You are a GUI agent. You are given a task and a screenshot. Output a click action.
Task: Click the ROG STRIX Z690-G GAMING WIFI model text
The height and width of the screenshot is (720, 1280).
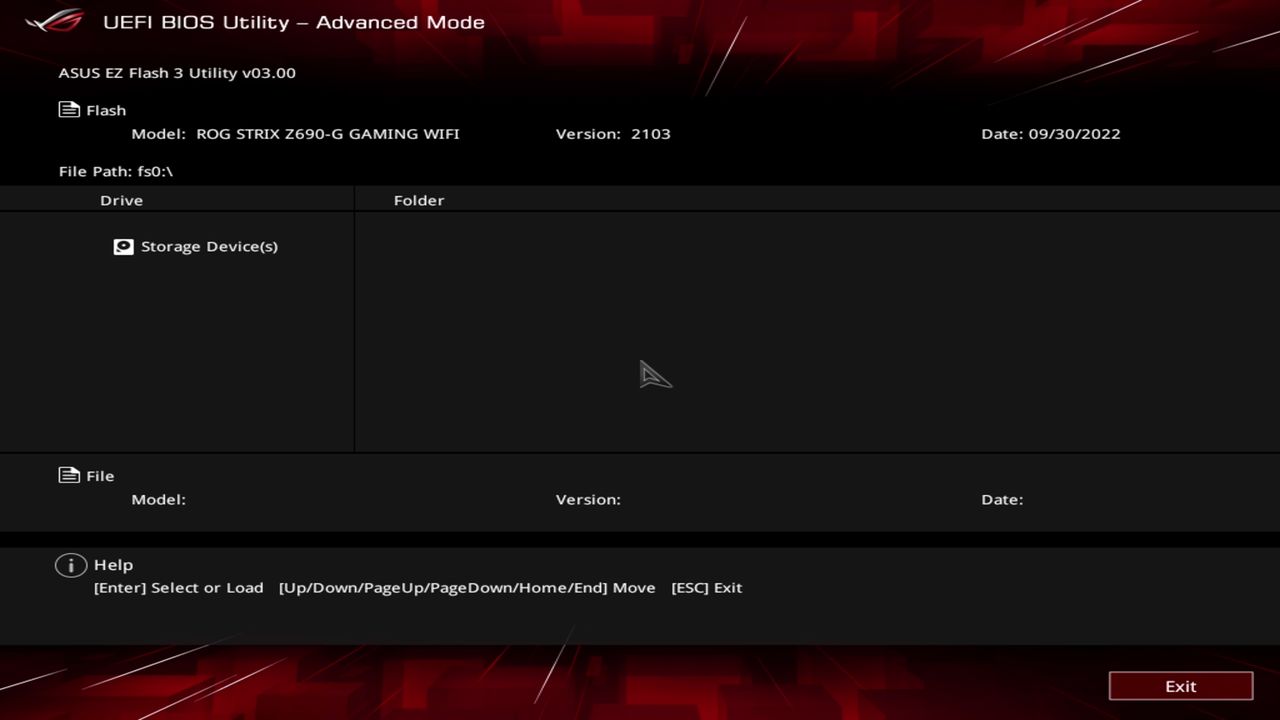pyautogui.click(x=328, y=133)
